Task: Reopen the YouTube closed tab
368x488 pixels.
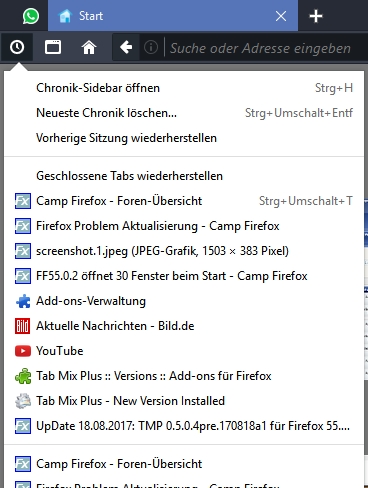Action: pyautogui.click(x=184, y=351)
